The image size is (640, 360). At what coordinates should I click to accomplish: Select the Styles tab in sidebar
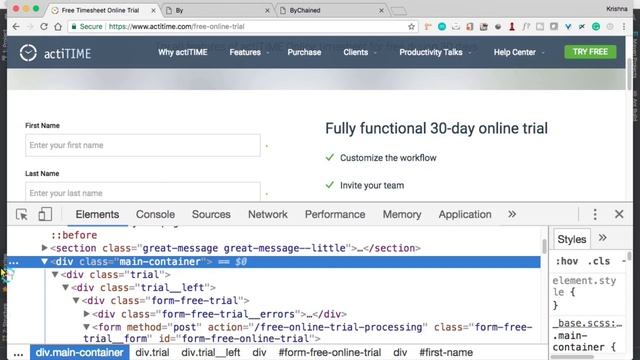pyautogui.click(x=571, y=239)
